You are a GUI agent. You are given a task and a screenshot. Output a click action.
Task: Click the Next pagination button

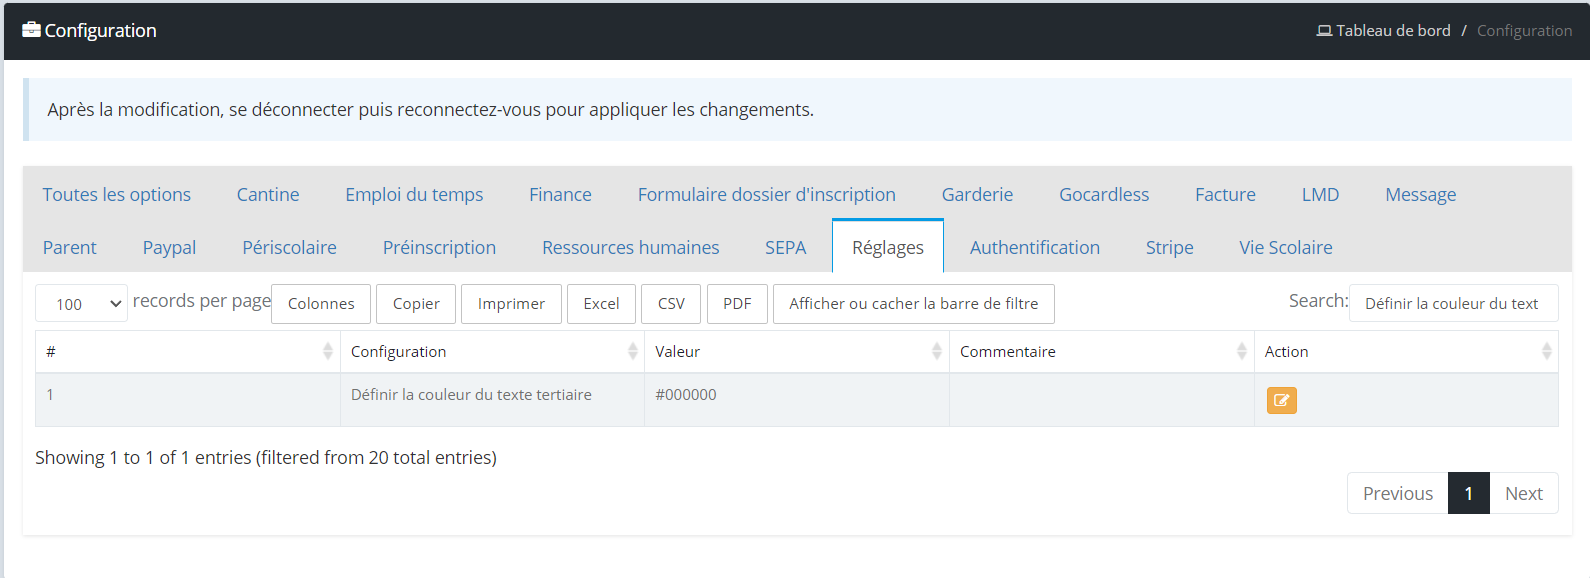click(x=1524, y=493)
